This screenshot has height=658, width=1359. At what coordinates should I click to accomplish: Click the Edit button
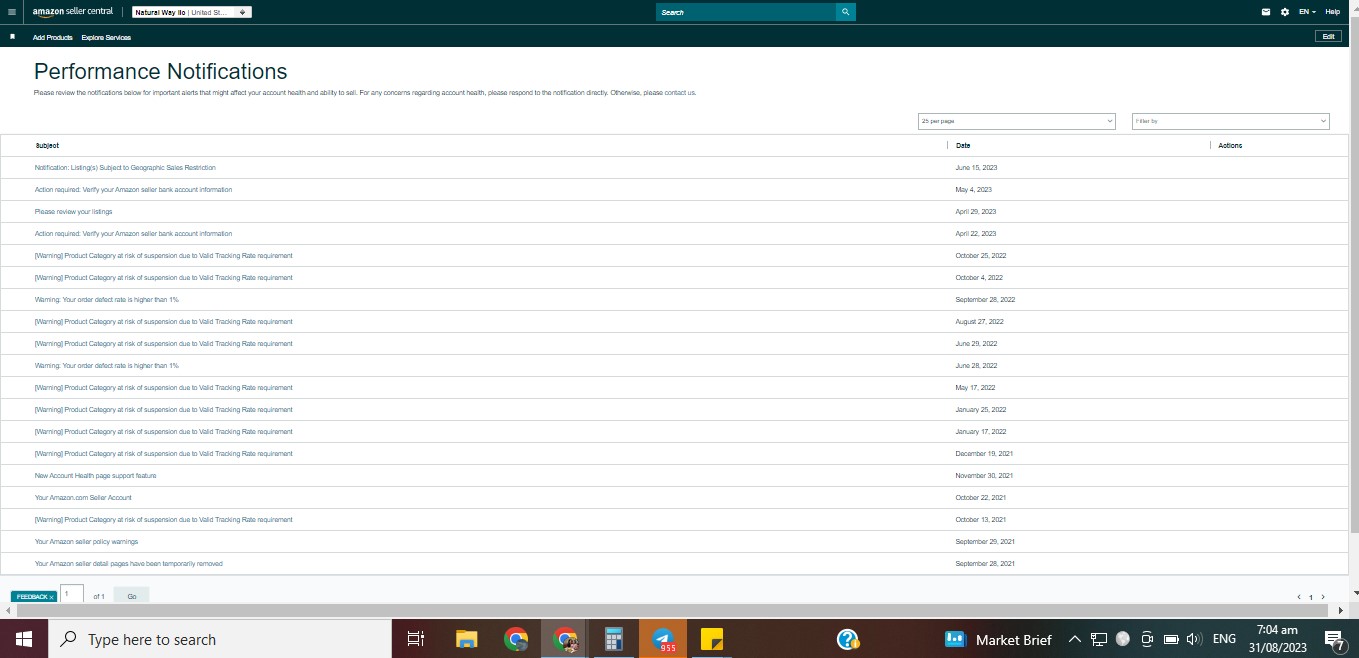[x=1328, y=36]
